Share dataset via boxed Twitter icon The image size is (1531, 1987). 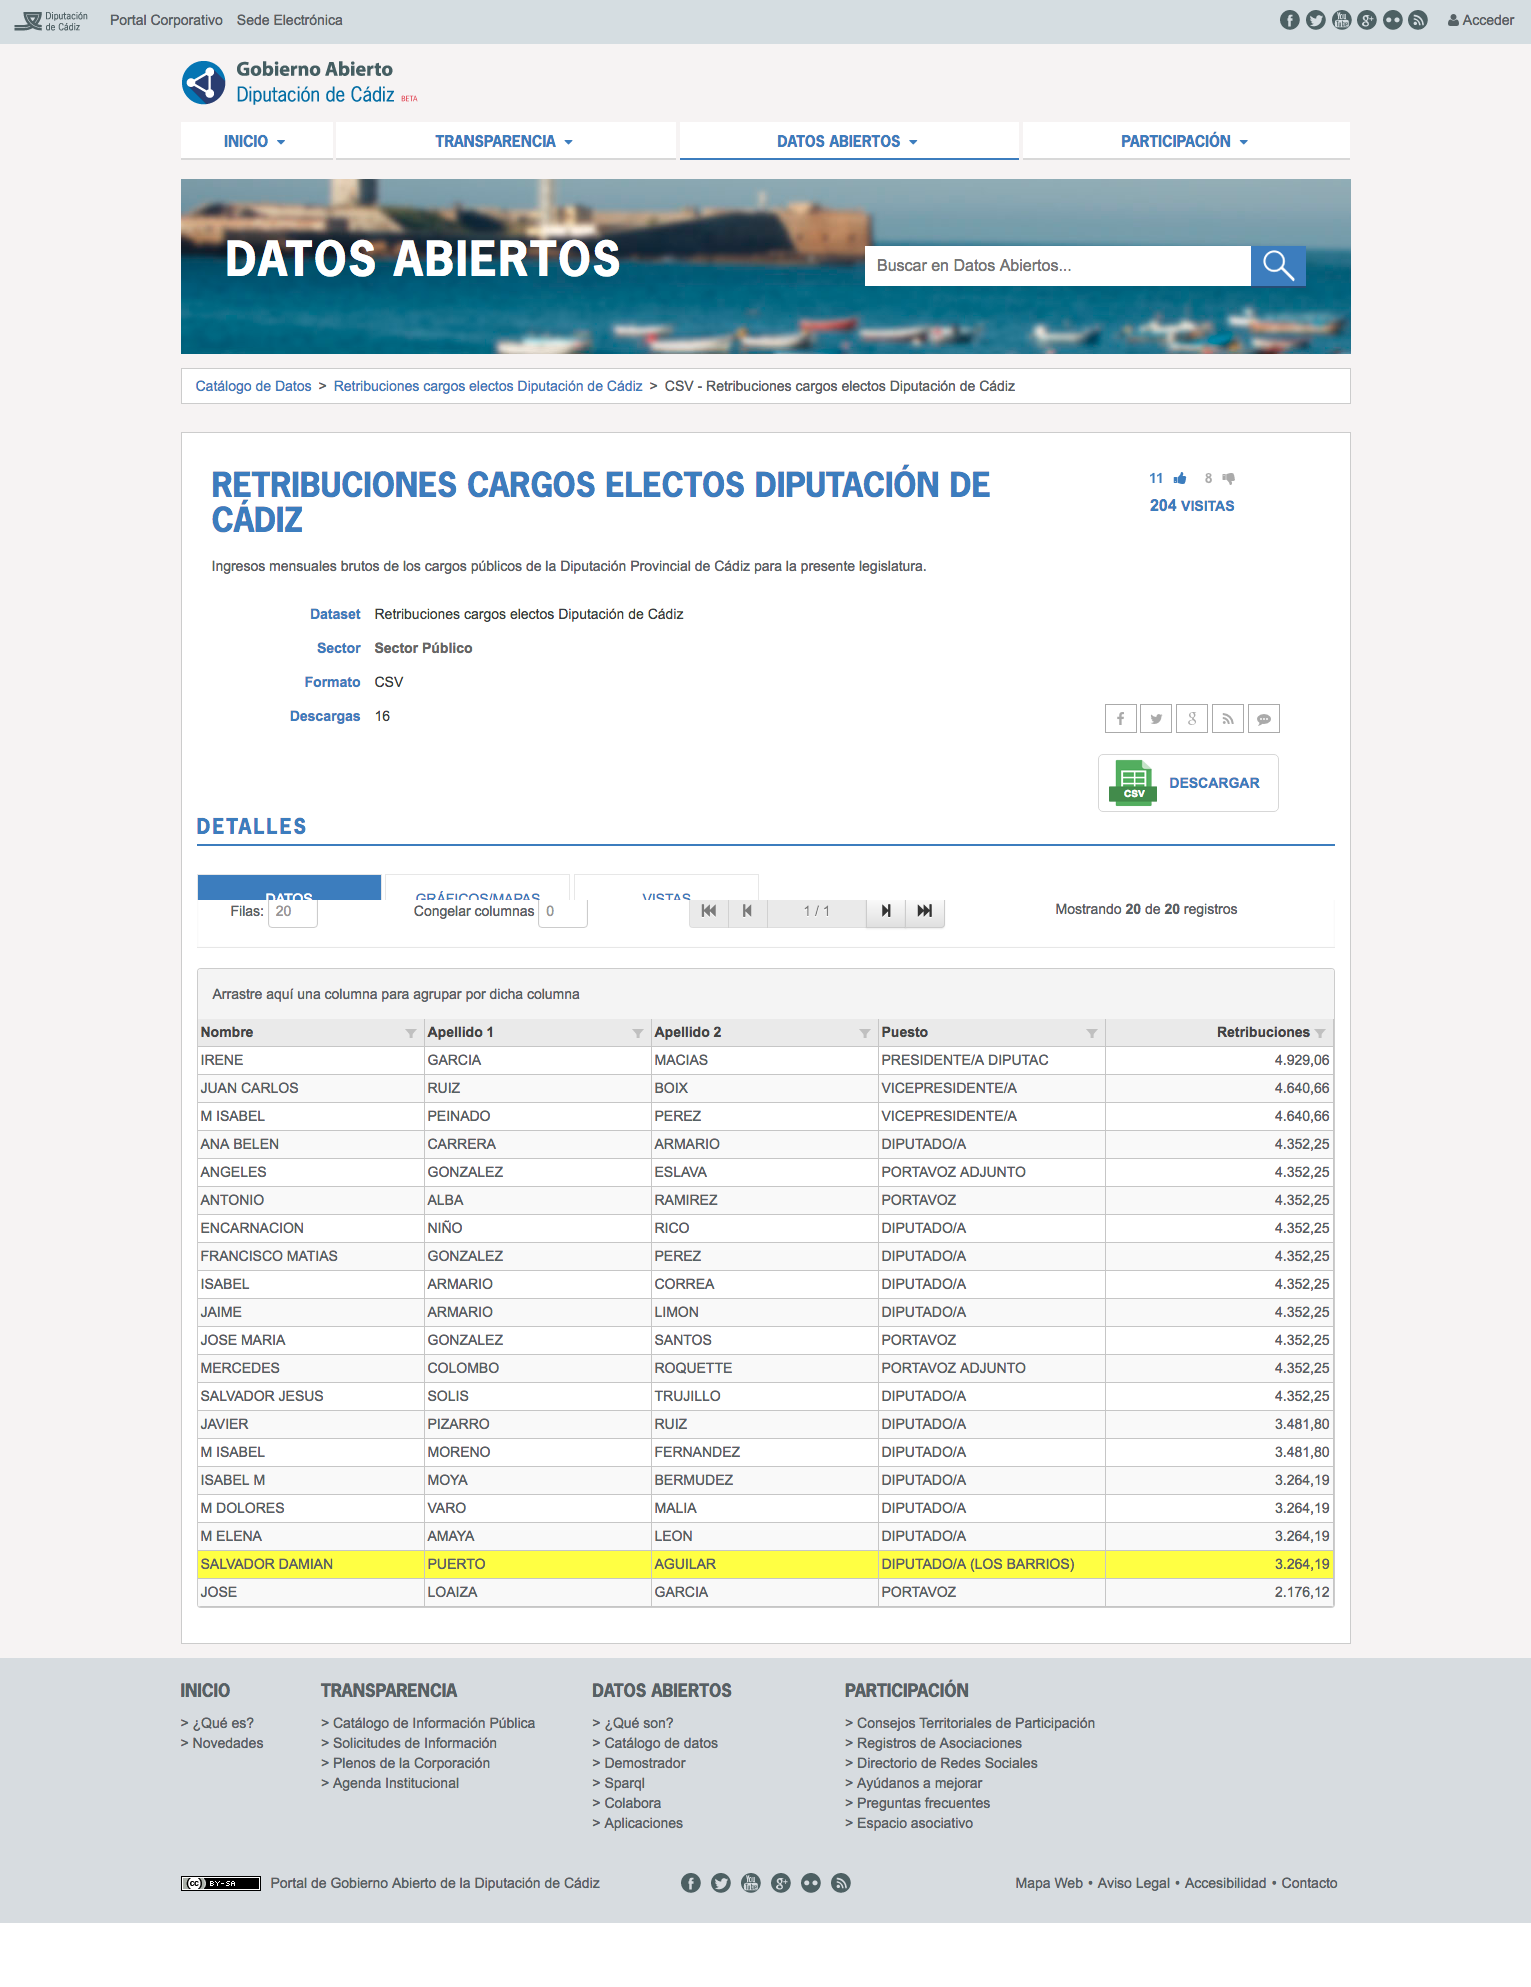pos(1156,718)
